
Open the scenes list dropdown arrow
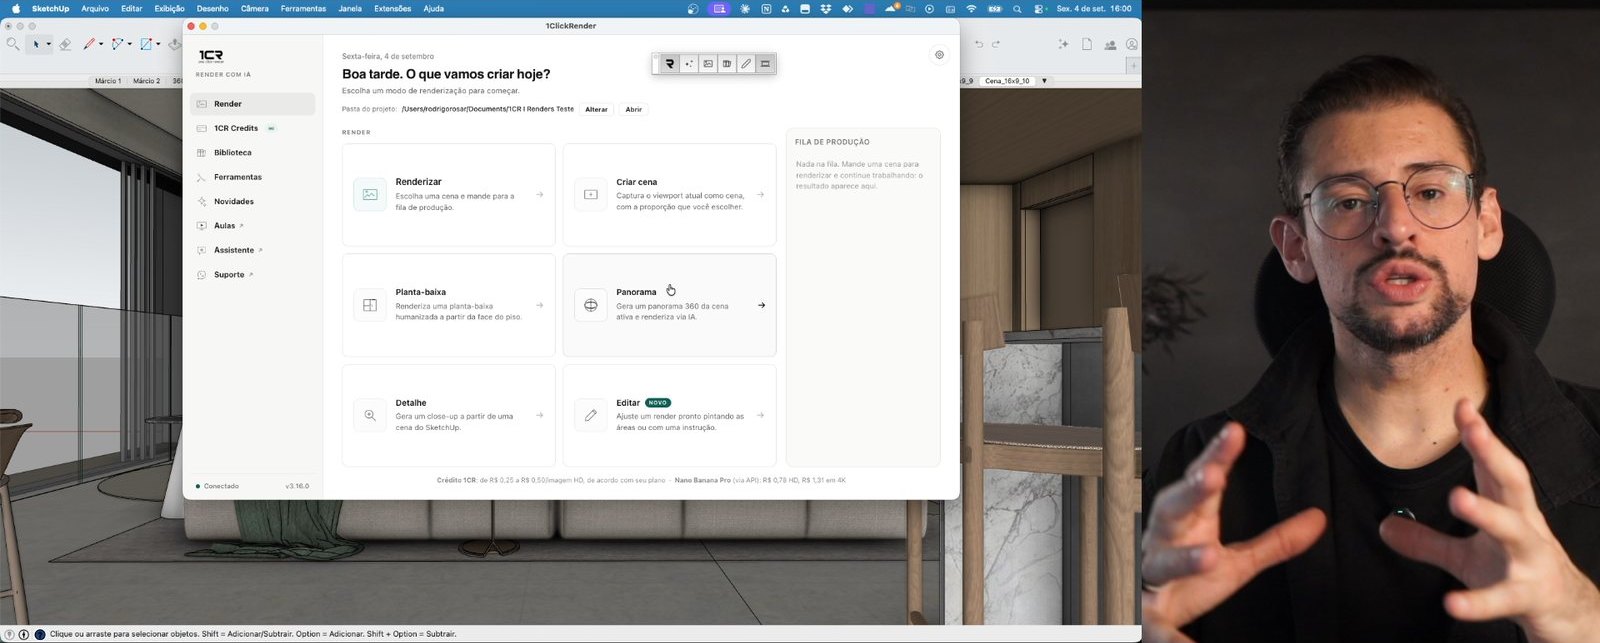pyautogui.click(x=1044, y=81)
